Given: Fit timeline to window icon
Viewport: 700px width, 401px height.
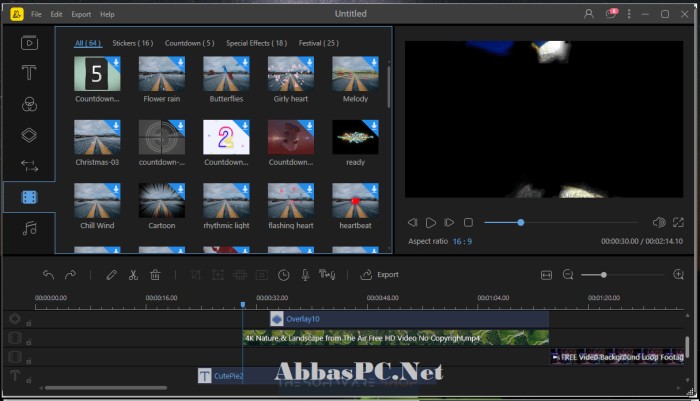Looking at the screenshot, I should (546, 275).
